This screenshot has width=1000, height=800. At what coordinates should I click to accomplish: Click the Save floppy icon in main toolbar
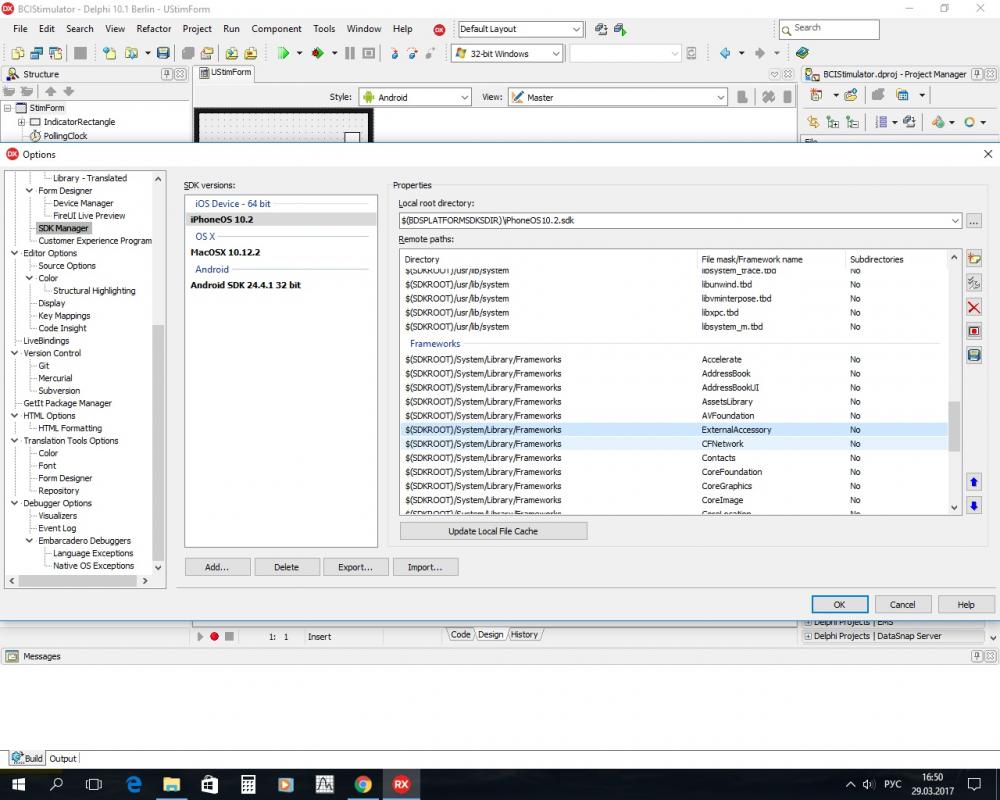pyautogui.click(x=163, y=54)
